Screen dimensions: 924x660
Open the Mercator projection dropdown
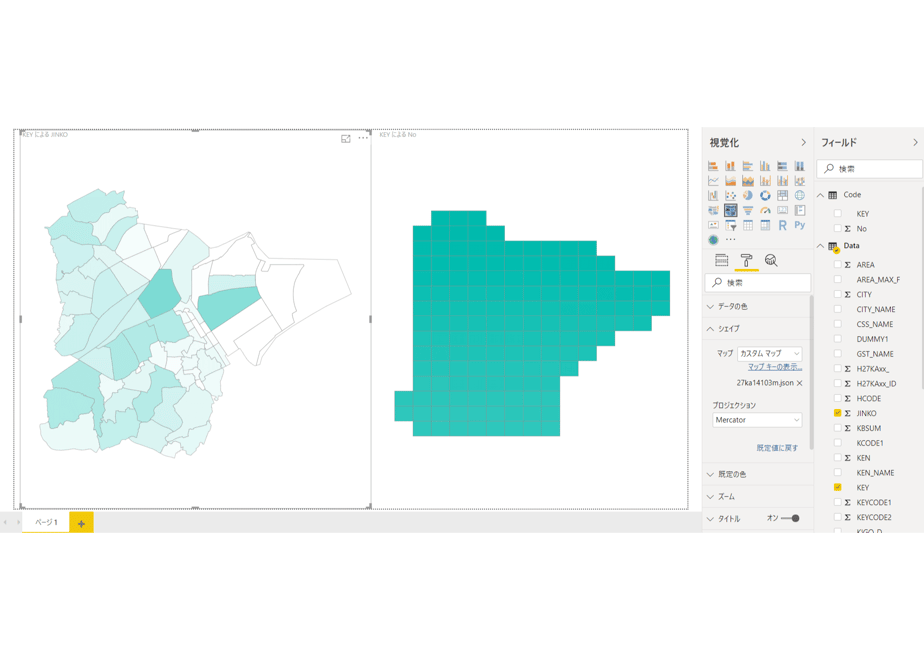click(757, 420)
